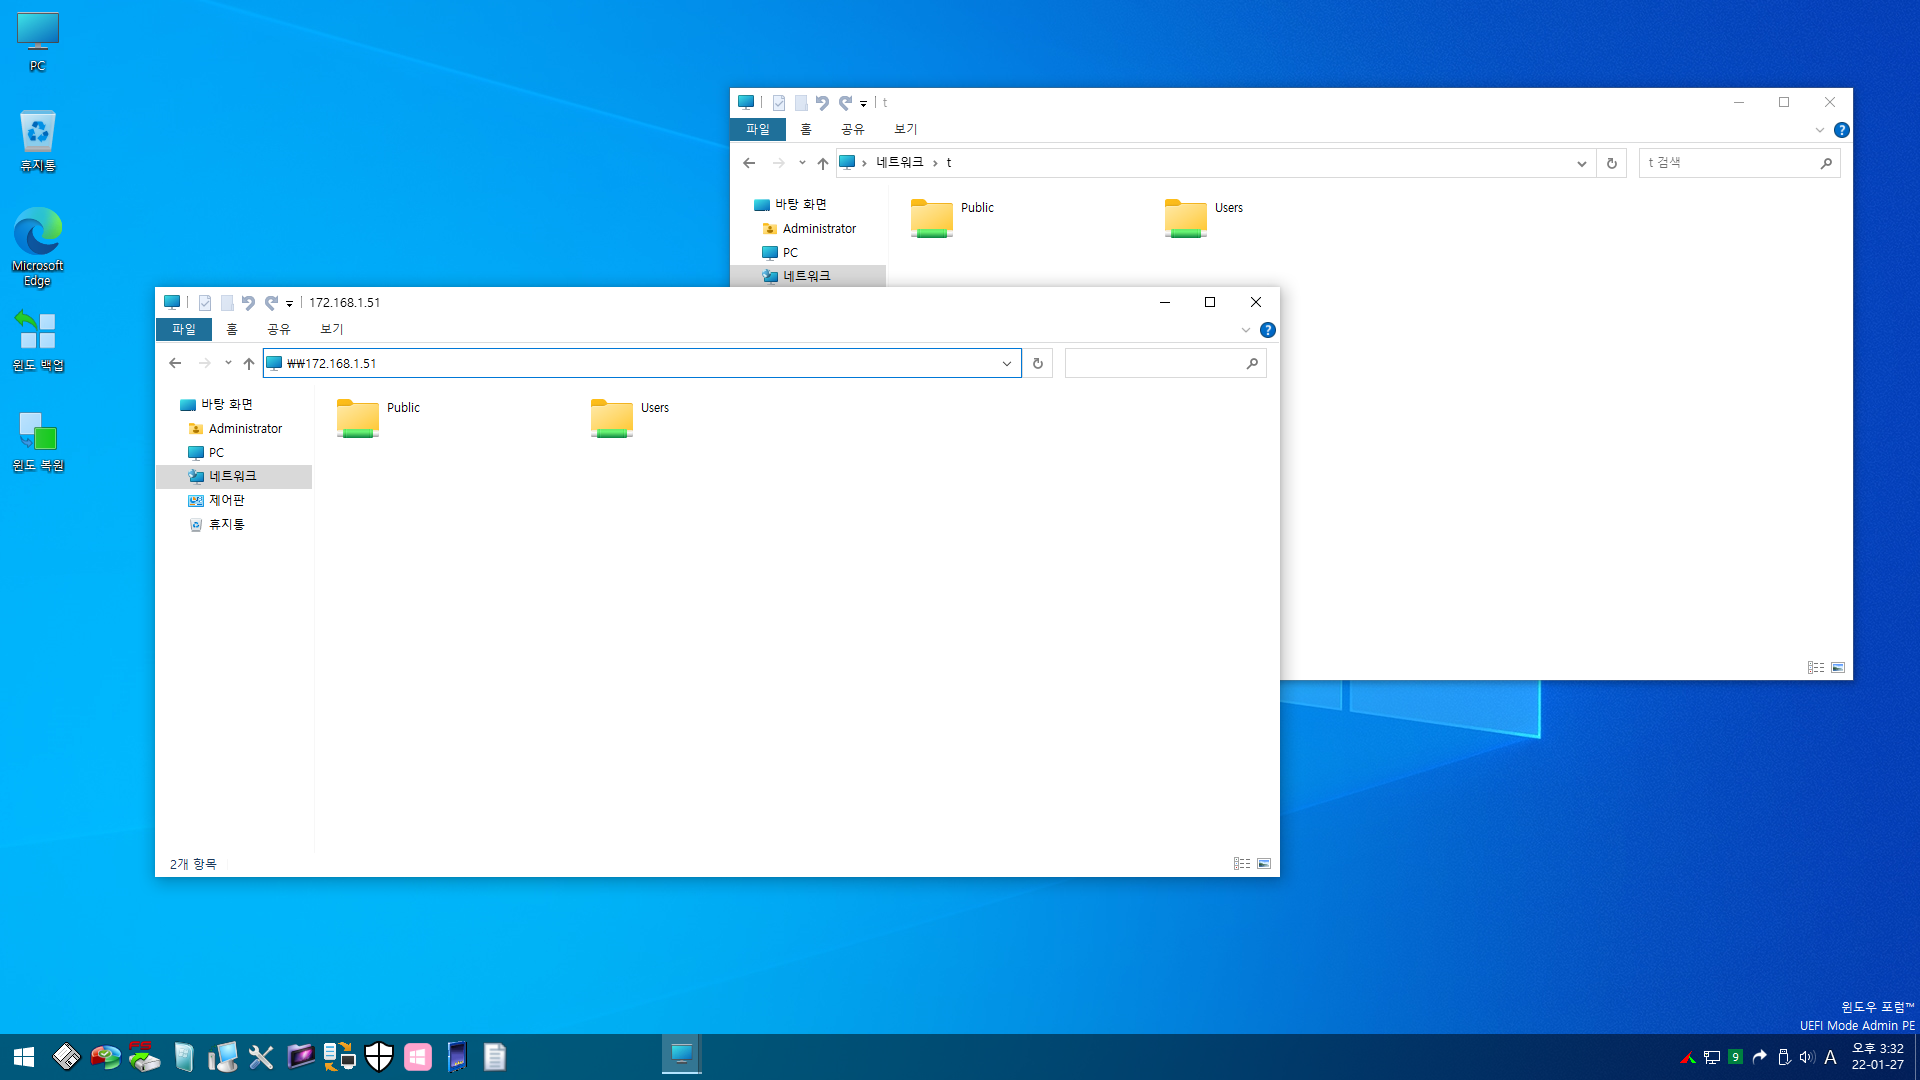Viewport: 1920px width, 1080px height.
Task: Expand the ribbon in 172.168.1.51 window
Action: (x=1246, y=330)
